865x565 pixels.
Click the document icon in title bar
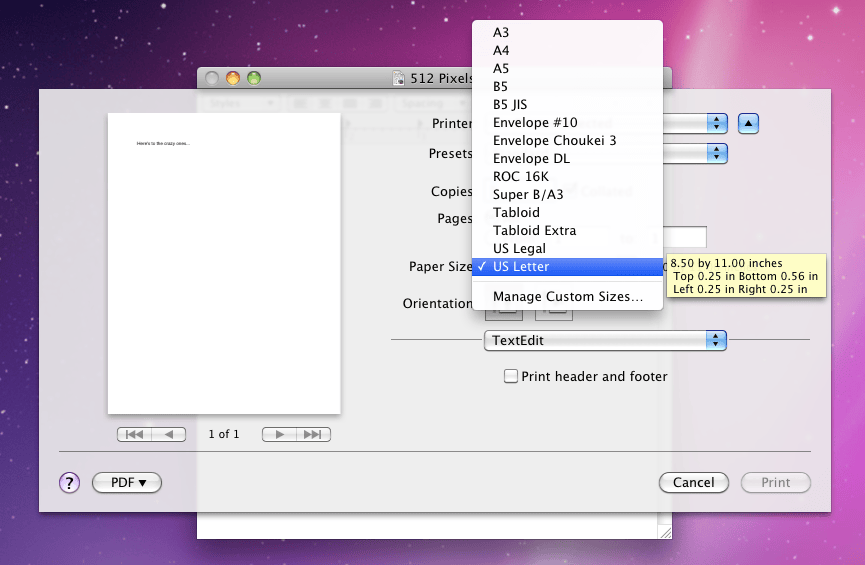click(x=398, y=78)
